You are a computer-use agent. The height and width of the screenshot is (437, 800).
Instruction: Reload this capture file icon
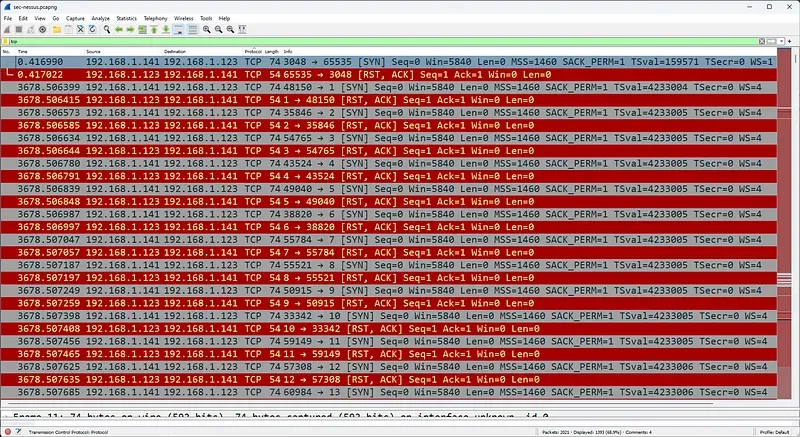[92, 30]
